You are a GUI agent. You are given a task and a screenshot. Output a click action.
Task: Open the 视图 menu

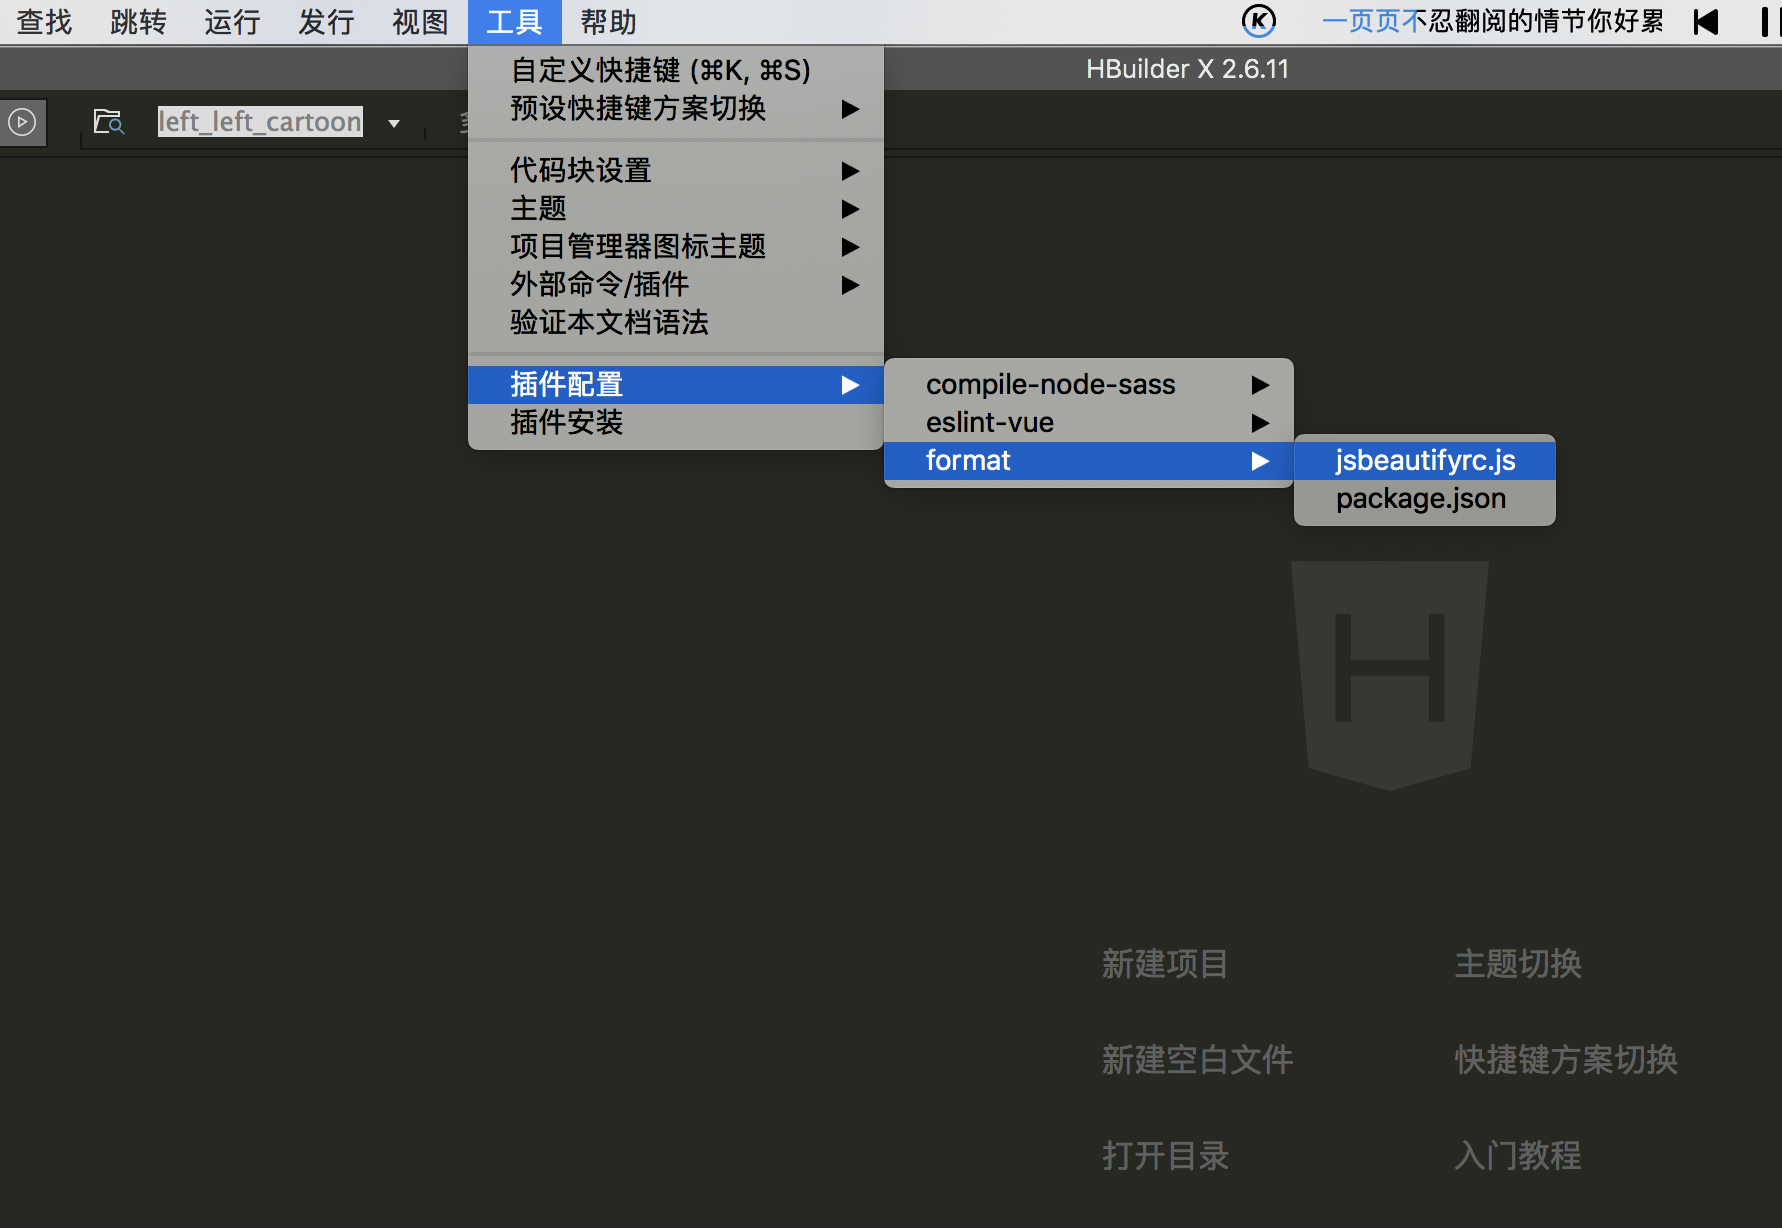click(x=420, y=22)
